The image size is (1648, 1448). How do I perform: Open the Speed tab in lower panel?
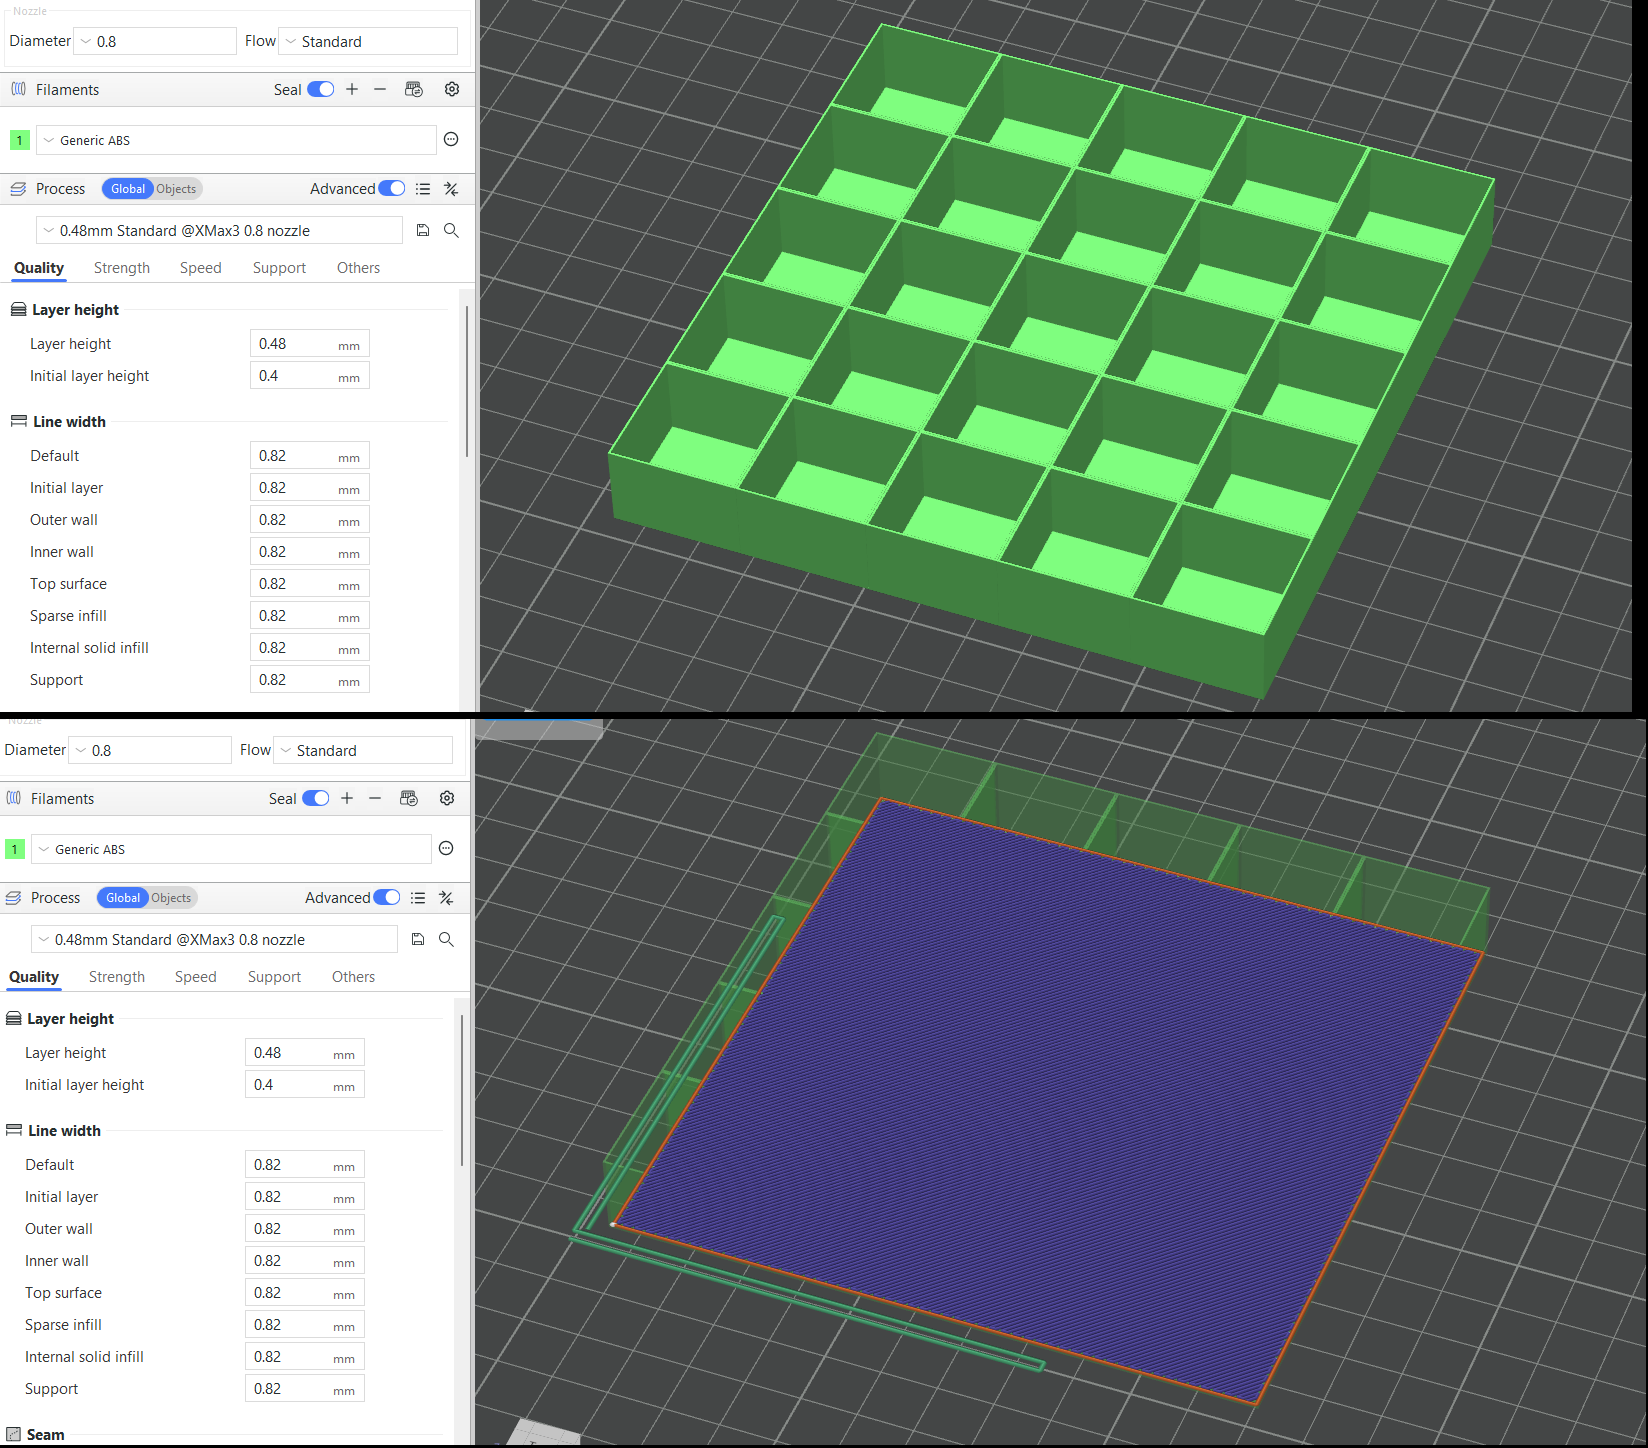(x=196, y=977)
